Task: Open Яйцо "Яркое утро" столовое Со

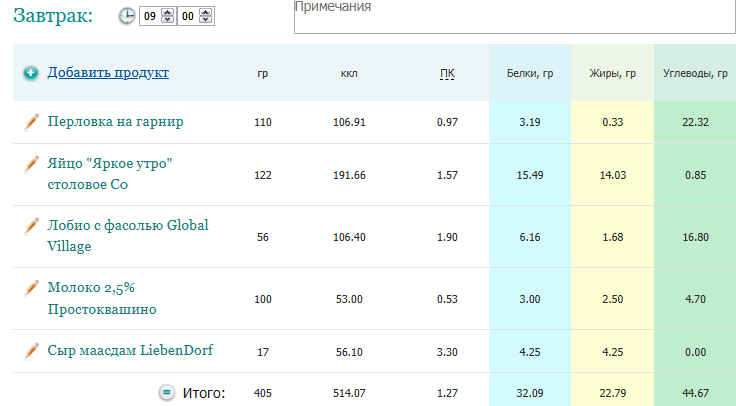Action: [110, 174]
